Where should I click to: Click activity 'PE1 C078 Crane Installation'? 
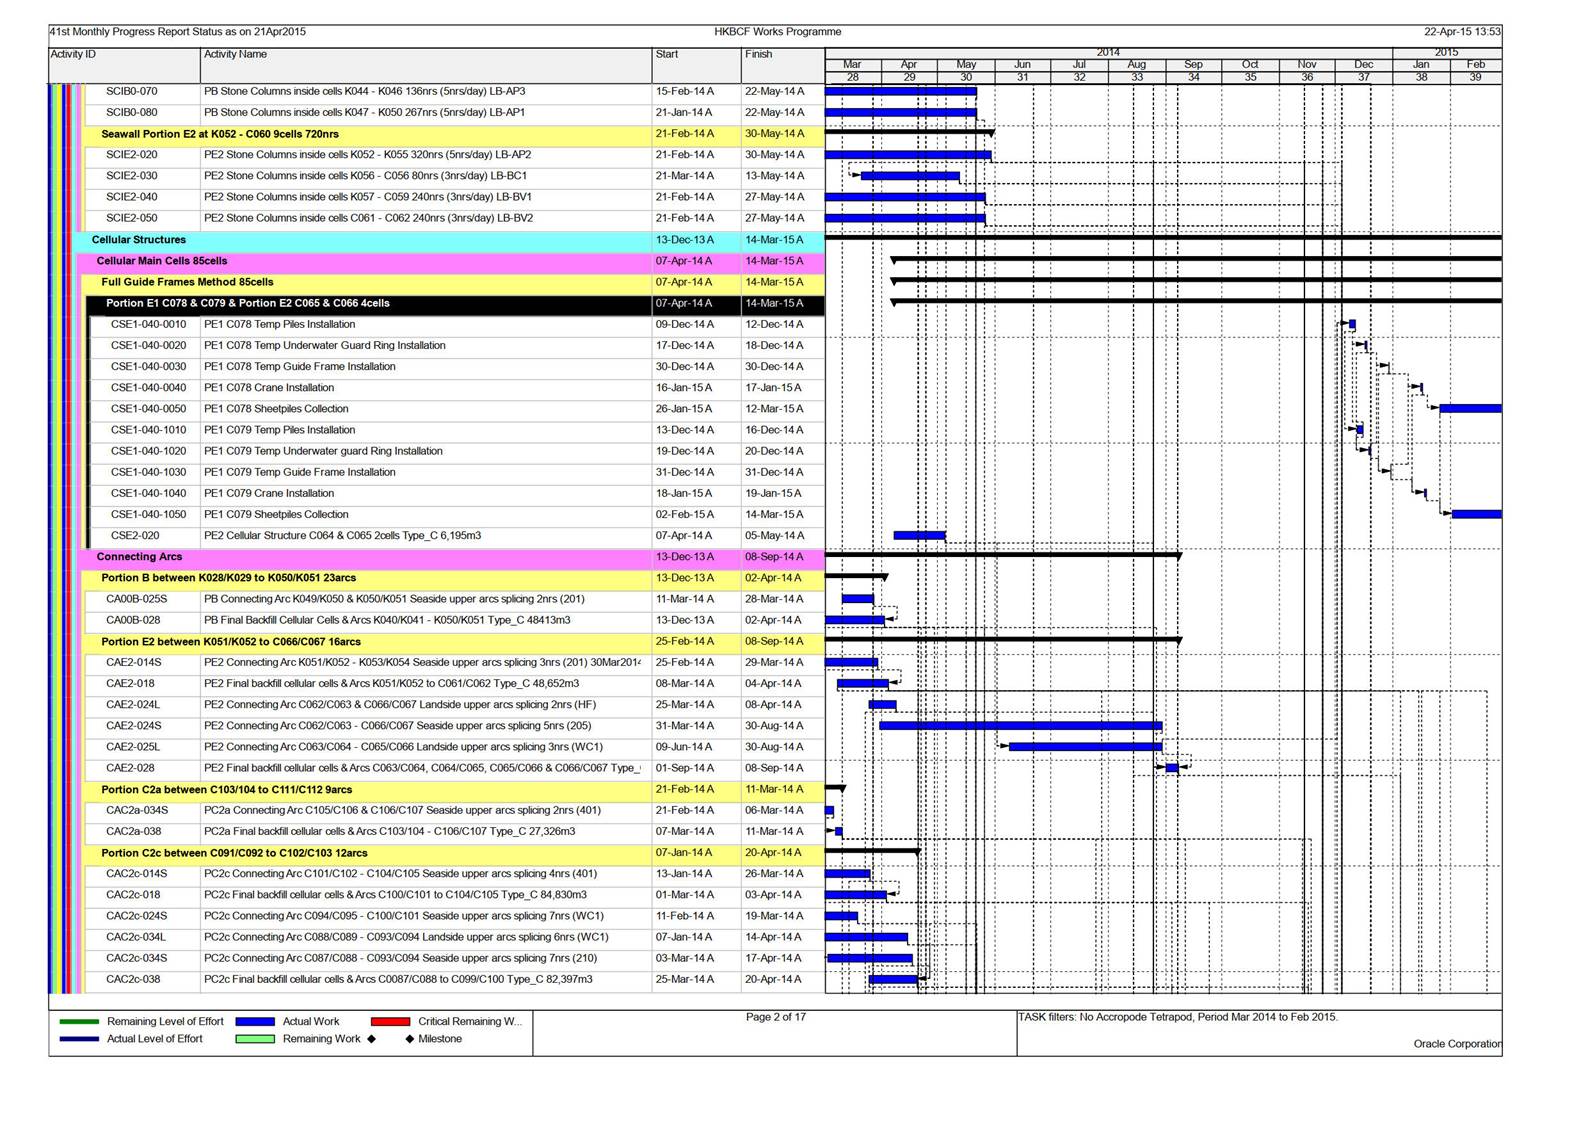[x=269, y=388]
